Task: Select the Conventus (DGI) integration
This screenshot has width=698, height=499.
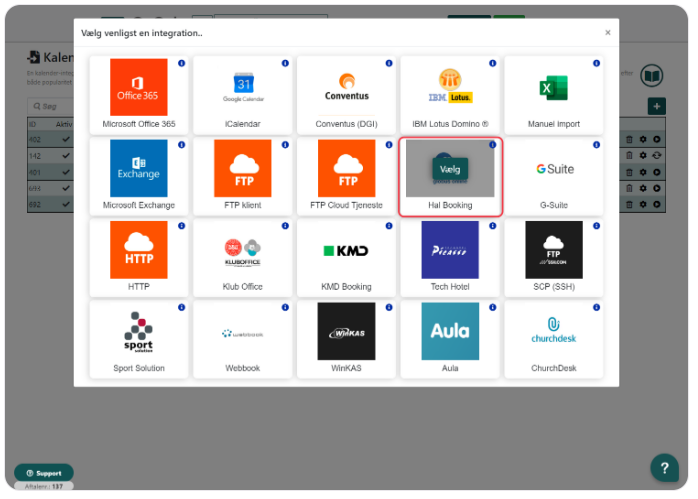Action: pos(346,95)
